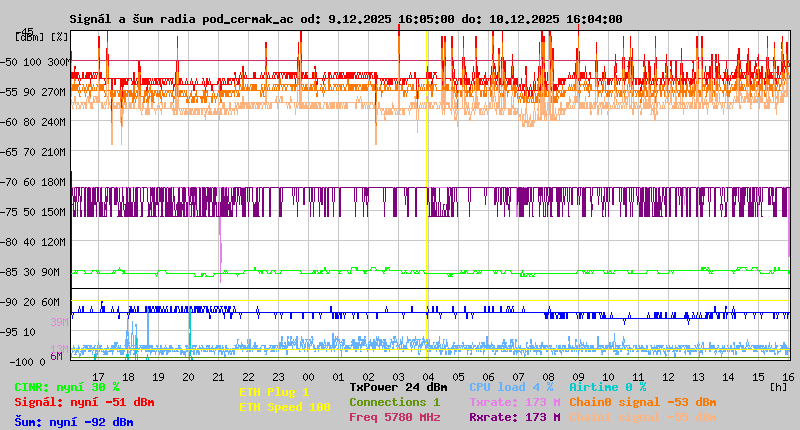Screen dimensions: 800x430
Task: Click the yellow vertical marker at hour 04
Action: tap(427, 194)
